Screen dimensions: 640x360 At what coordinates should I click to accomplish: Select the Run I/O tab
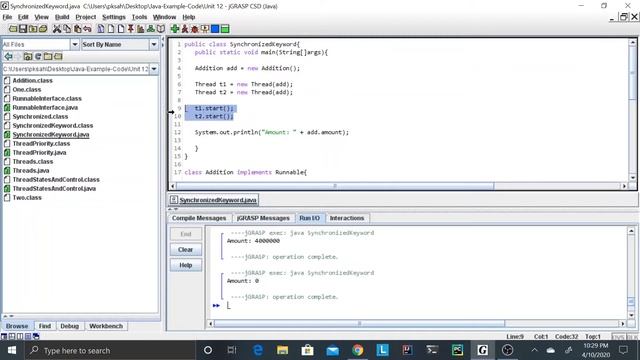pyautogui.click(x=309, y=218)
